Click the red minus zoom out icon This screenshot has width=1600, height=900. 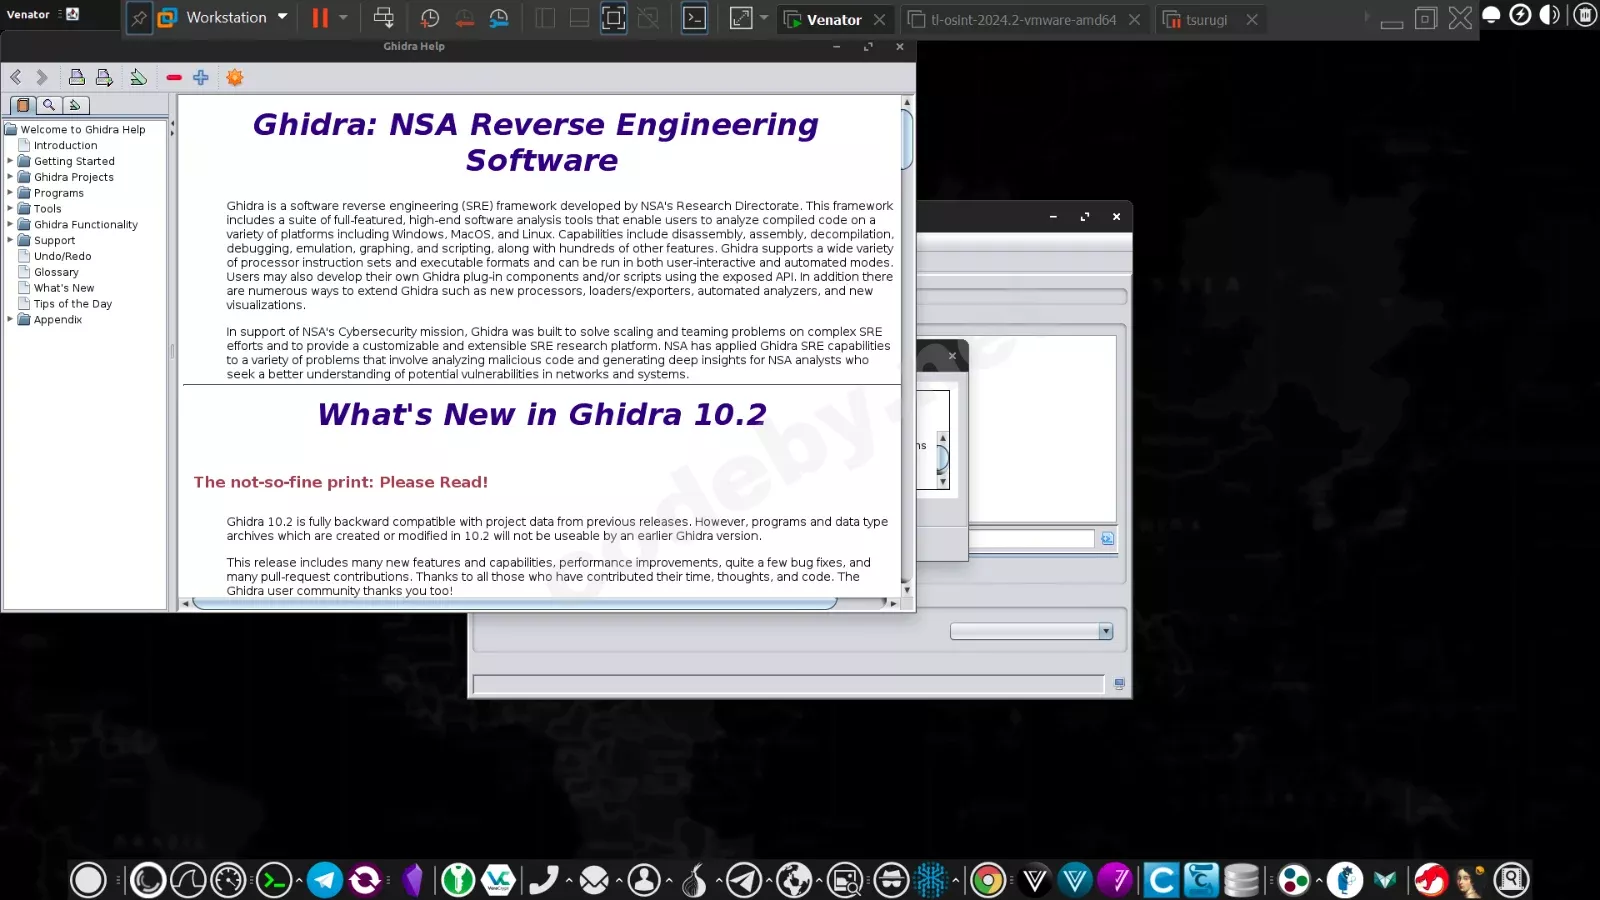[x=174, y=78]
